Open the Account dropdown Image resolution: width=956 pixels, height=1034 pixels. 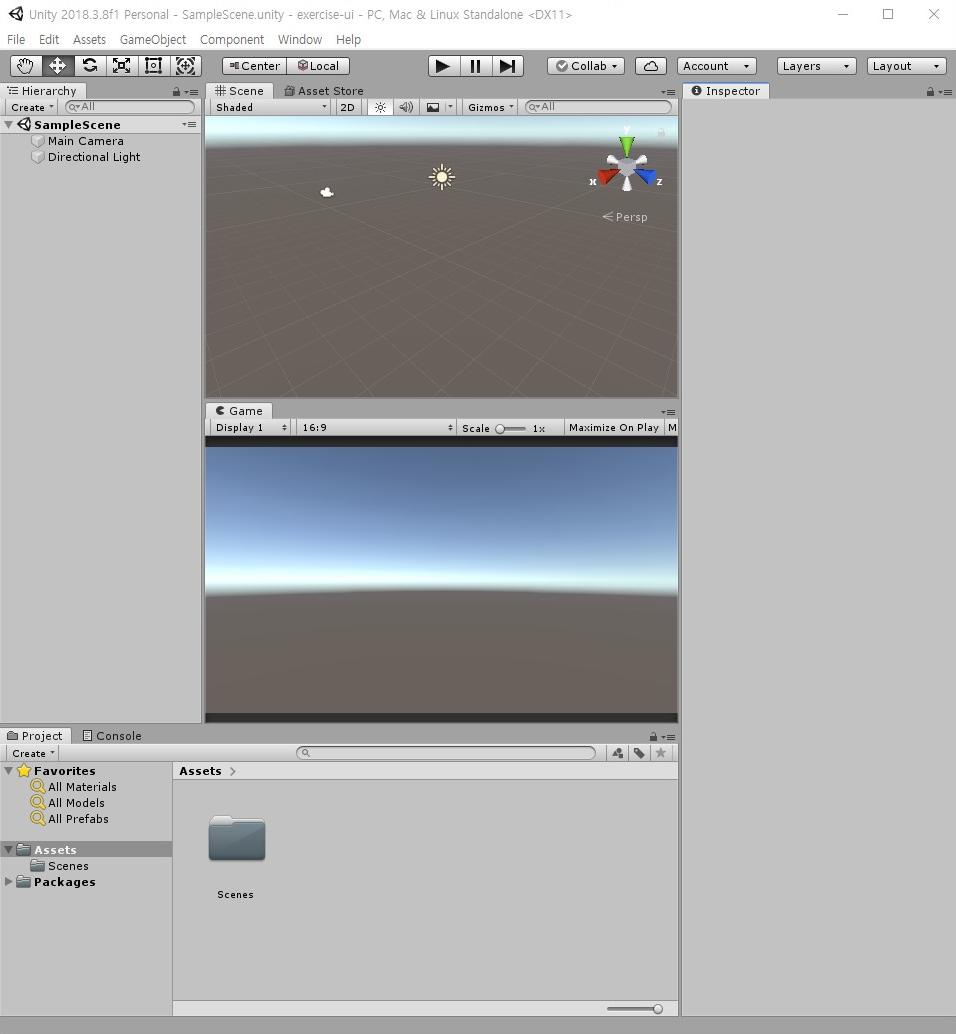(717, 66)
